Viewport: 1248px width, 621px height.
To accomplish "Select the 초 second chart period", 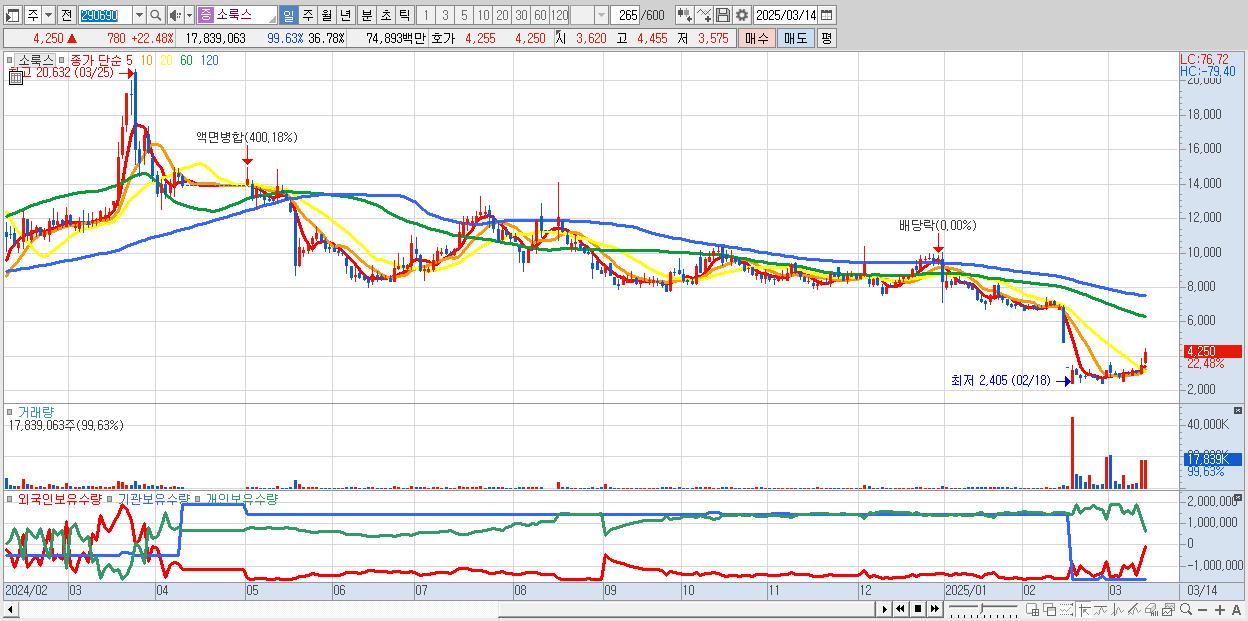I will pos(384,15).
